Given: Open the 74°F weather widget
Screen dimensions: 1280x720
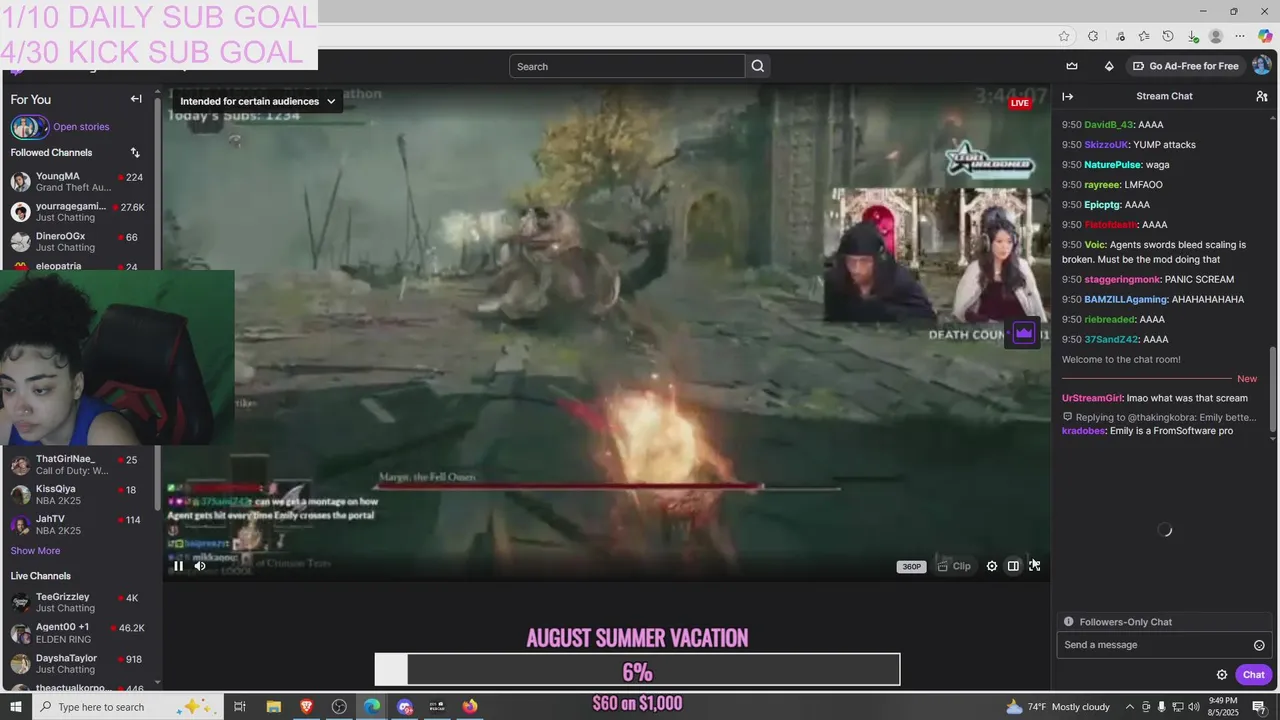Looking at the screenshot, I should tap(1058, 707).
